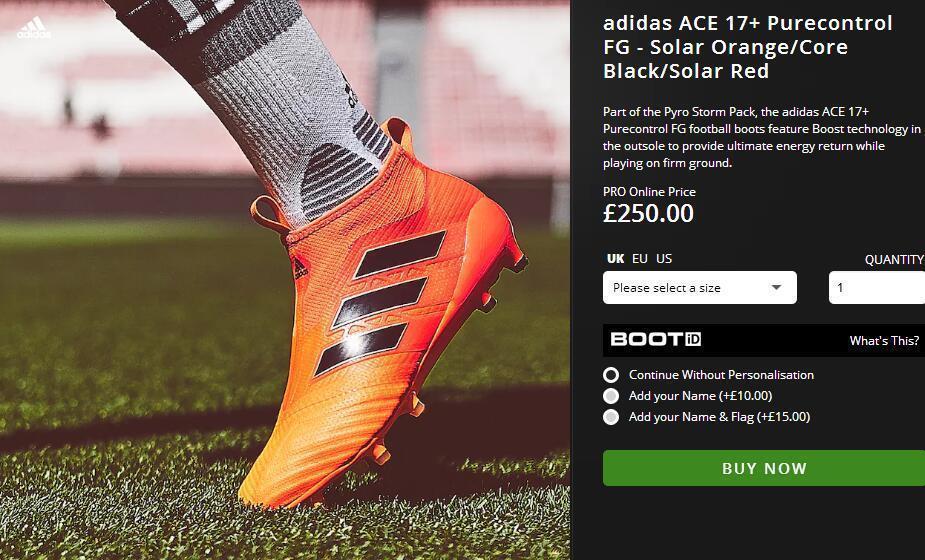The height and width of the screenshot is (560, 925).
Task: Focus the Quantity input field
Action: pos(876,288)
